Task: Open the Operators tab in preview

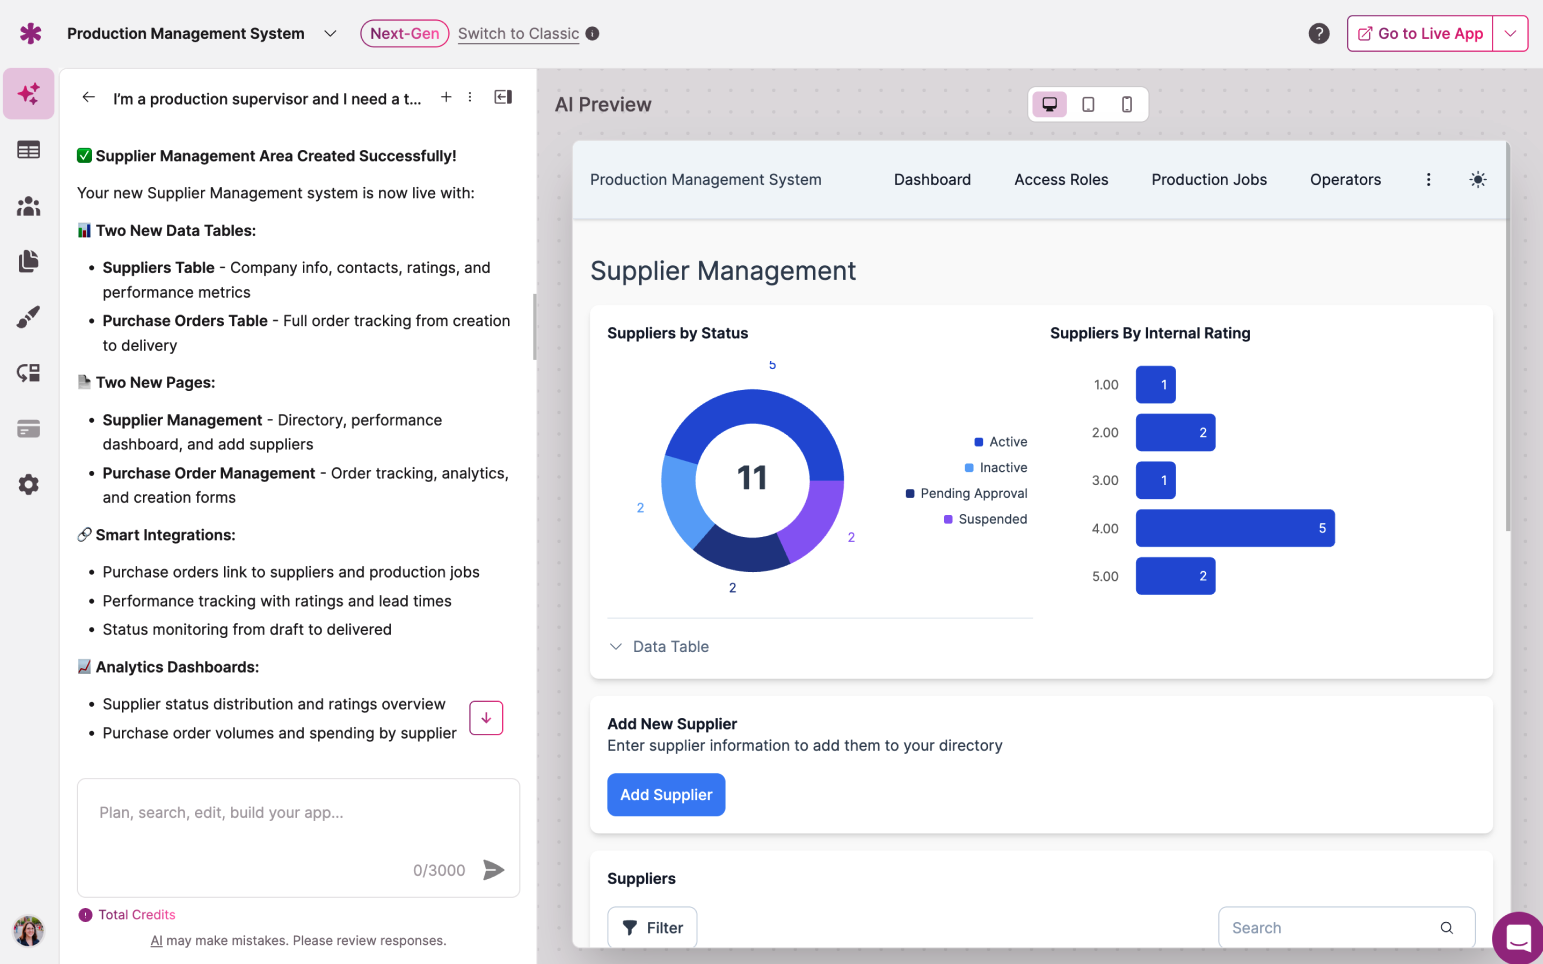Action: 1345,179
